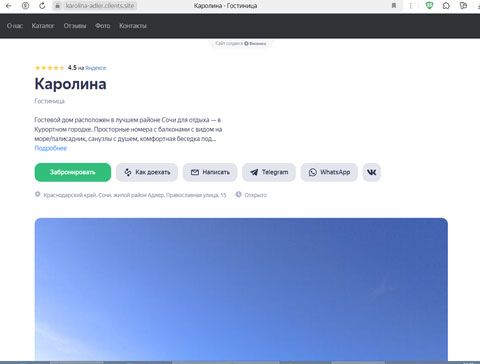This screenshot has width=480, height=364.
Task: Go to the 'Отзывы' menu section
Action: pos(75,26)
